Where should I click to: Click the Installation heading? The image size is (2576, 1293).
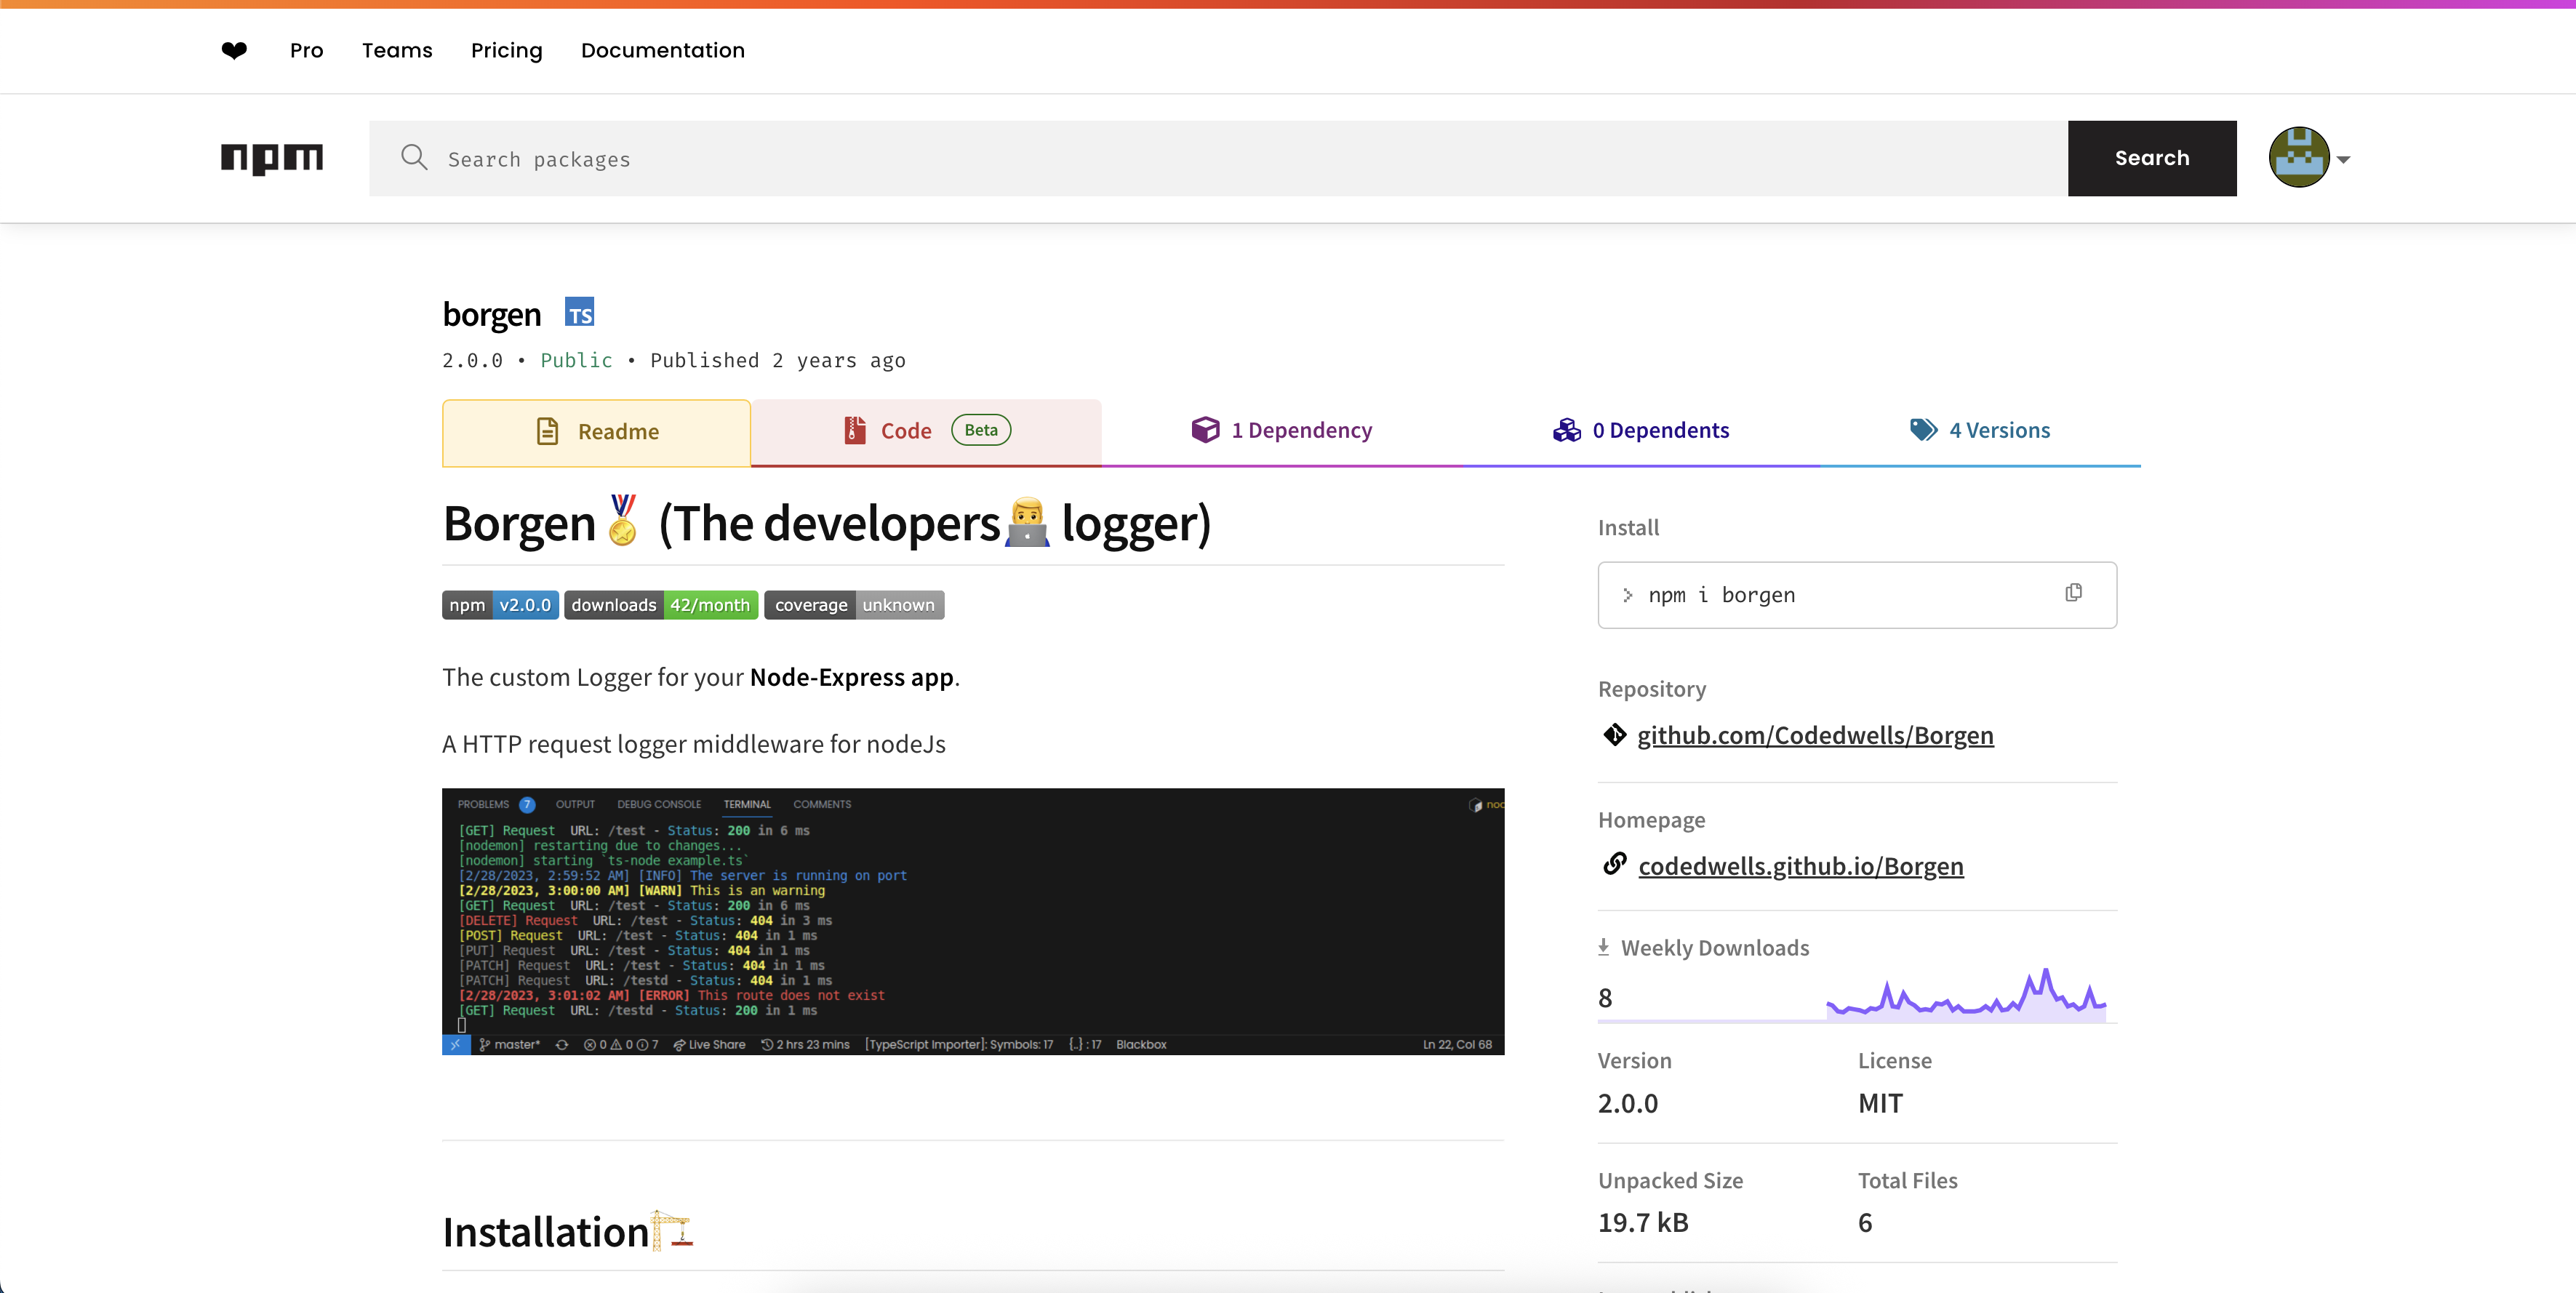567,1232
